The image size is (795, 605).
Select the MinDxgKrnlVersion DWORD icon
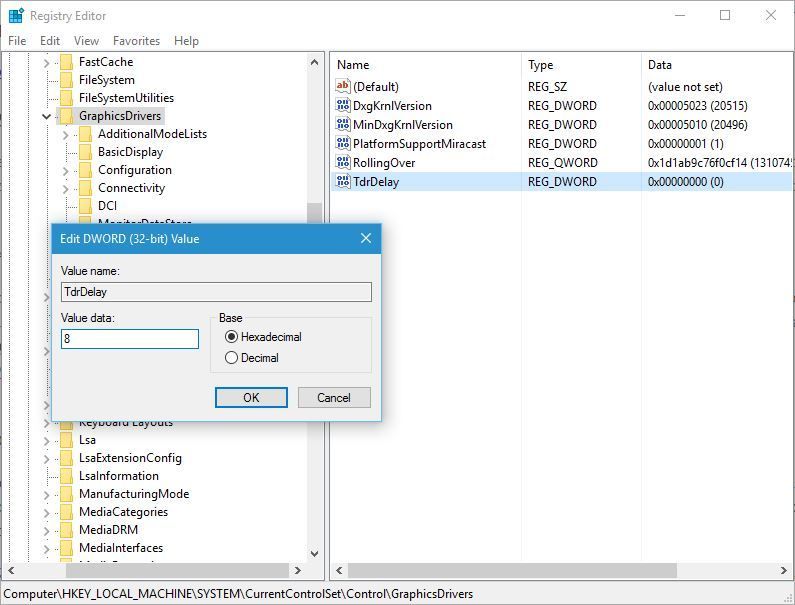pyautogui.click(x=343, y=124)
